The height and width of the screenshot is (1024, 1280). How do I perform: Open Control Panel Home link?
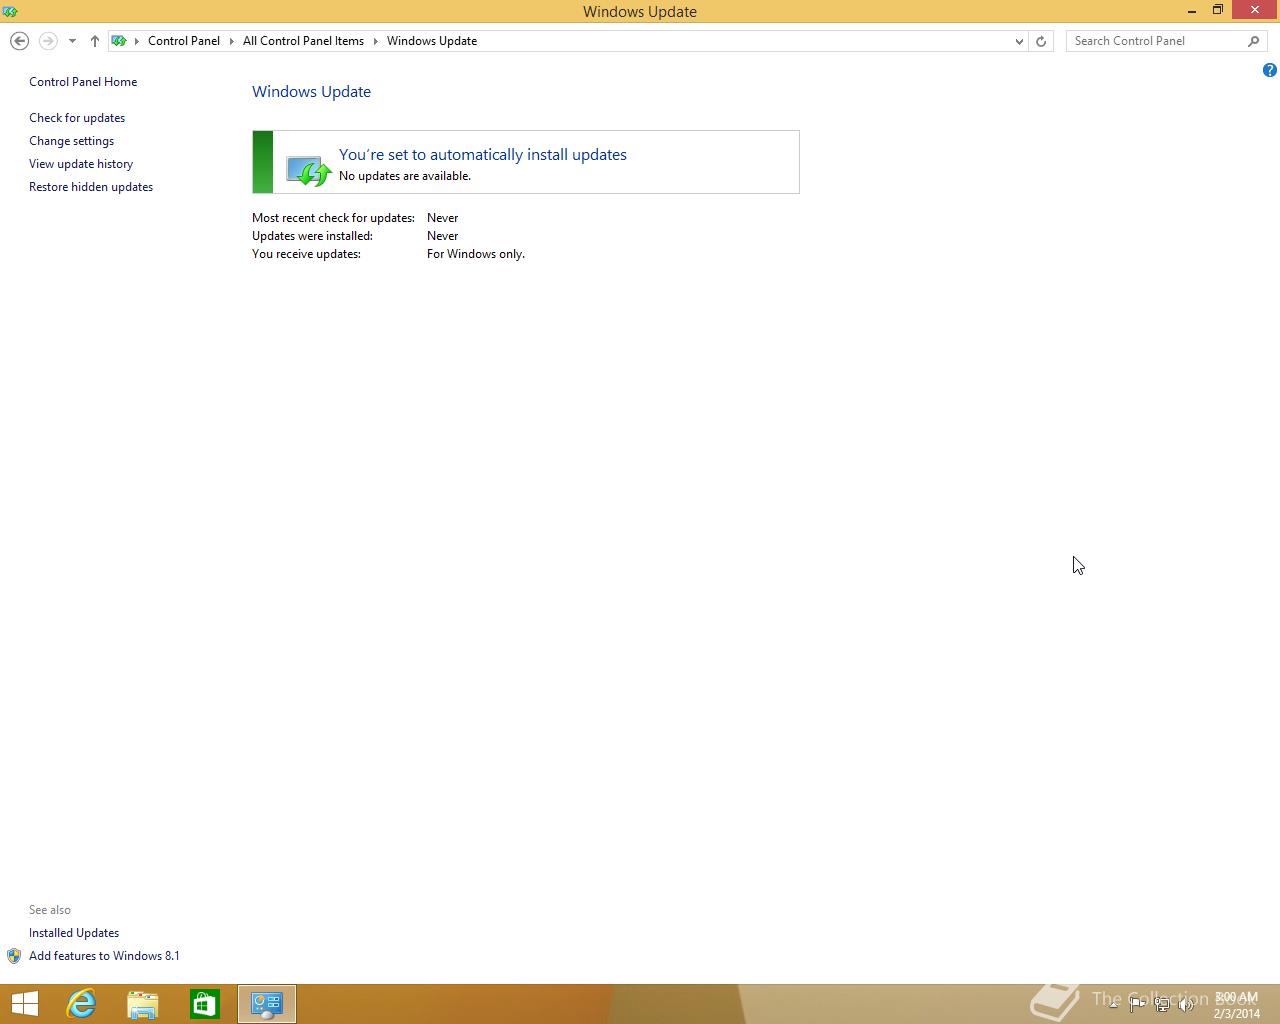coord(83,82)
